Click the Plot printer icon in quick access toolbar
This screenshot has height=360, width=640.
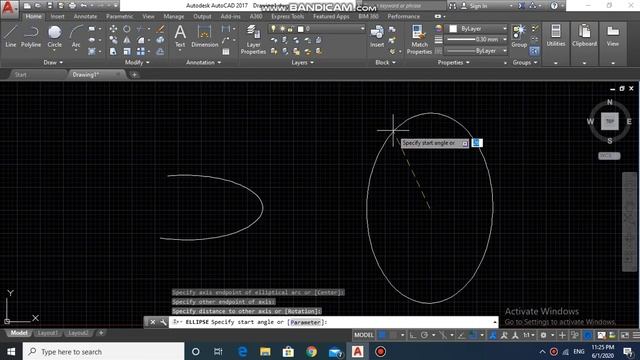pyautogui.click(x=72, y=6)
